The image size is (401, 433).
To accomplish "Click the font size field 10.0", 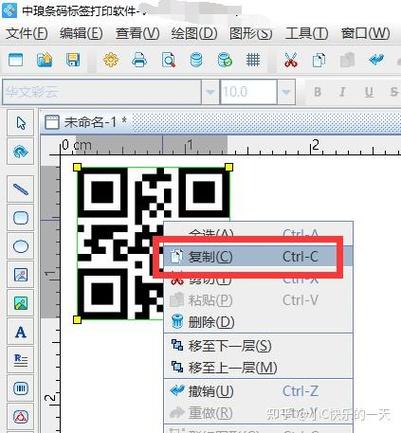I will coord(249,92).
